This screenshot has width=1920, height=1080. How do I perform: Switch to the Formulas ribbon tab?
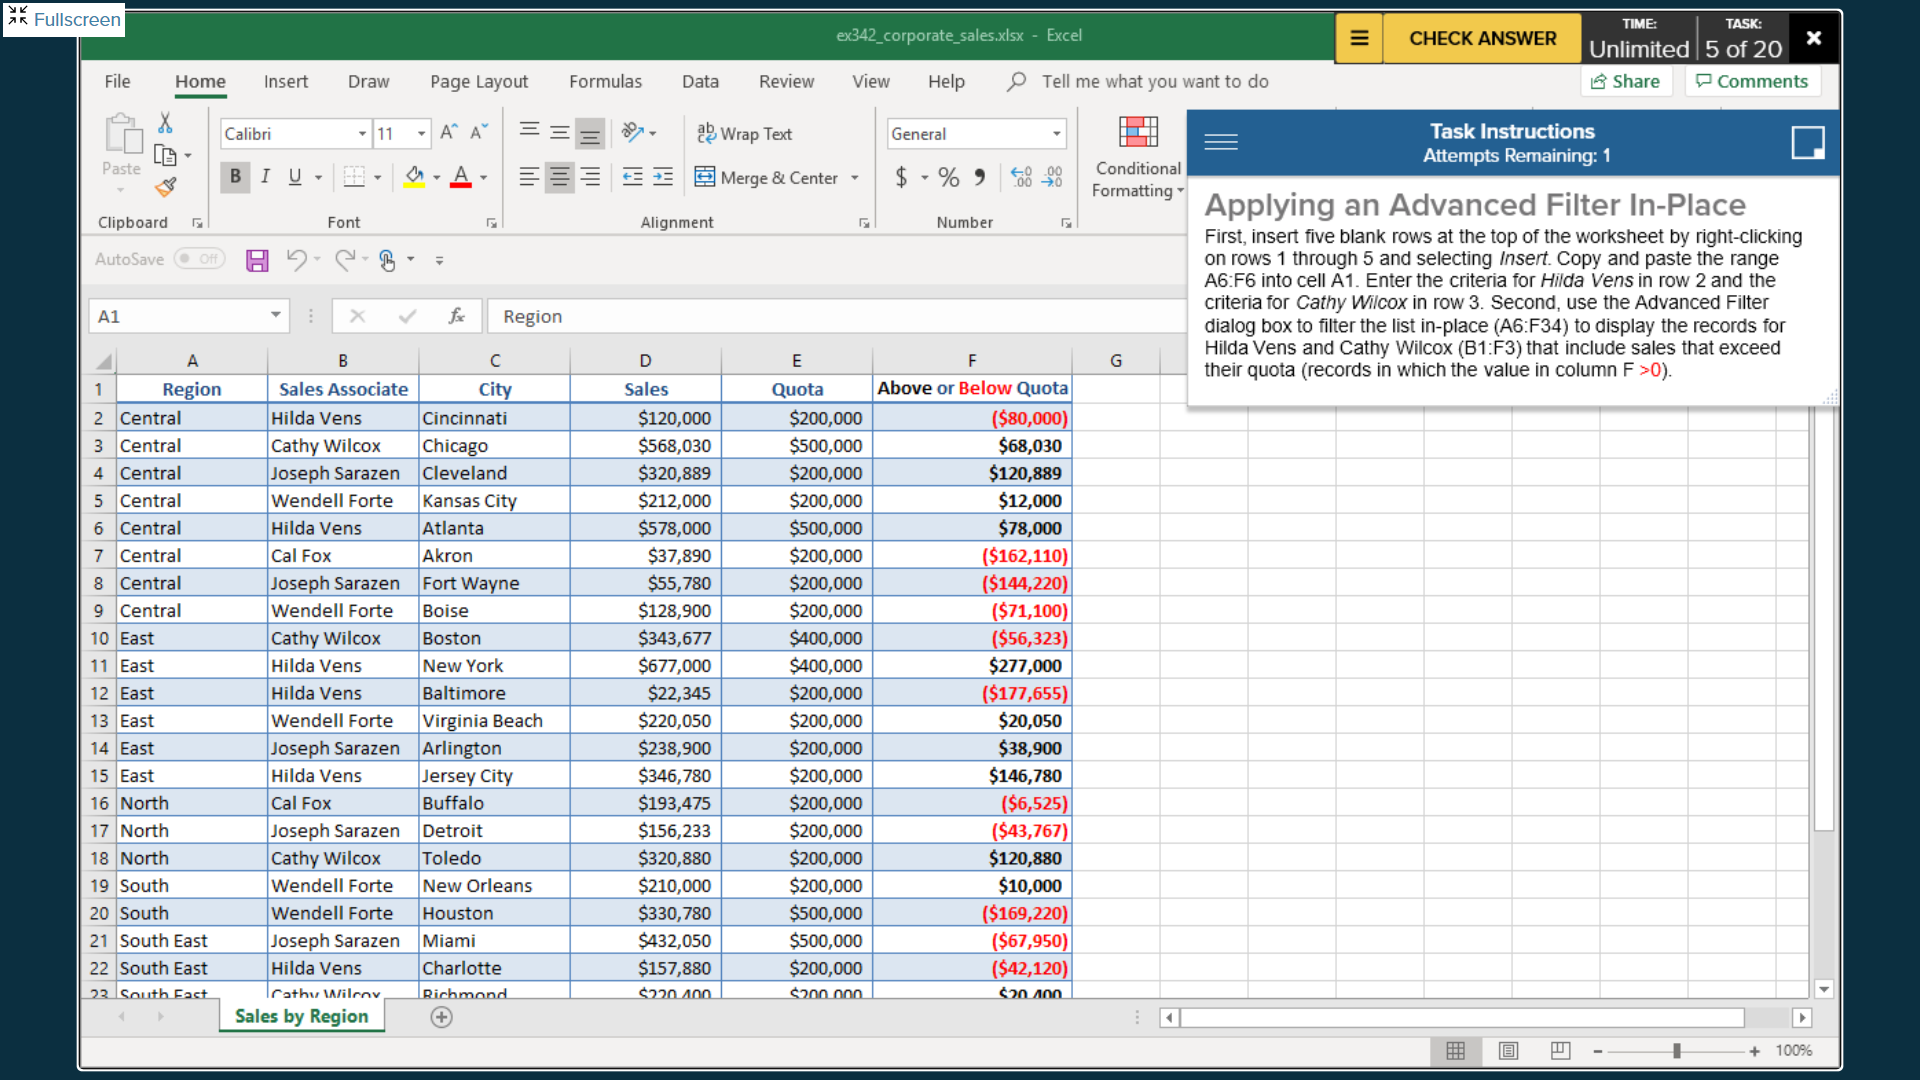click(x=605, y=81)
